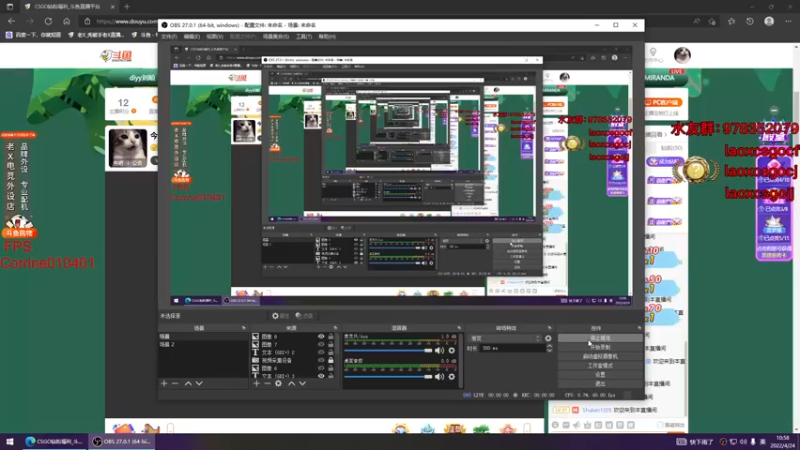The width and height of the screenshot is (800, 450).
Task: Toggle visibility of the 图像 7 source
Action: coord(321,344)
